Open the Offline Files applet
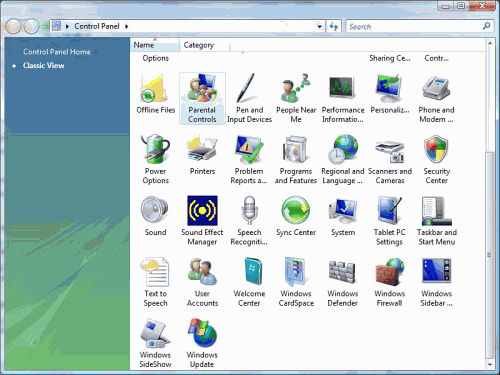The image size is (500, 375). [155, 95]
